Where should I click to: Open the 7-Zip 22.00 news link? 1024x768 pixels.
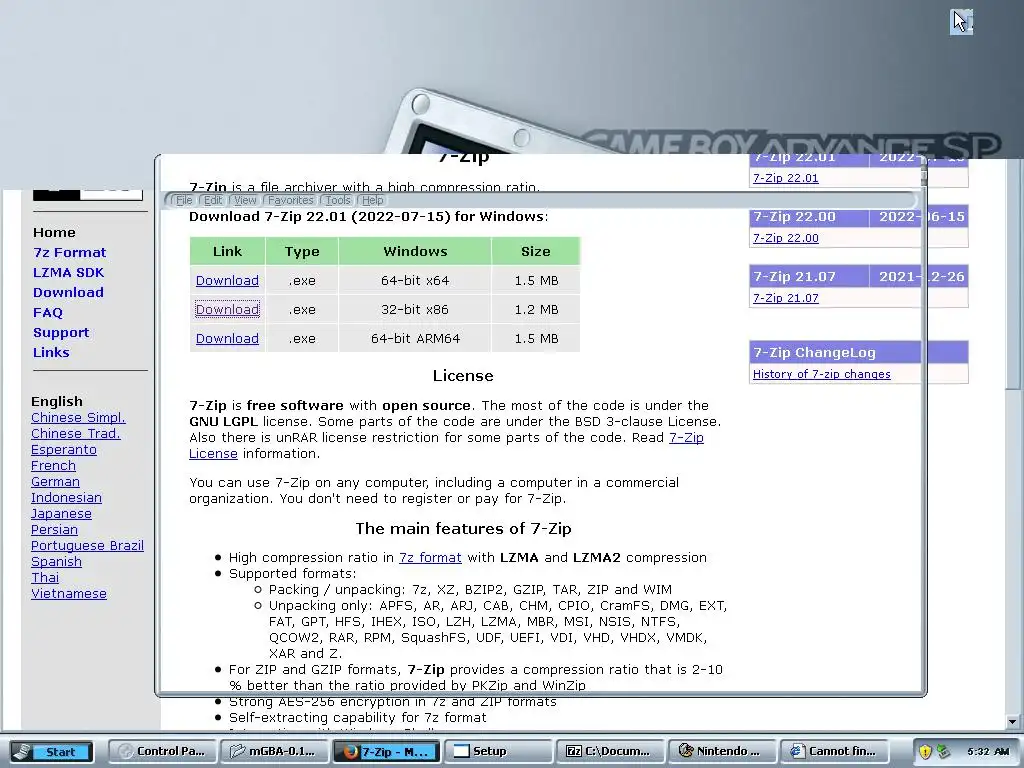point(786,238)
